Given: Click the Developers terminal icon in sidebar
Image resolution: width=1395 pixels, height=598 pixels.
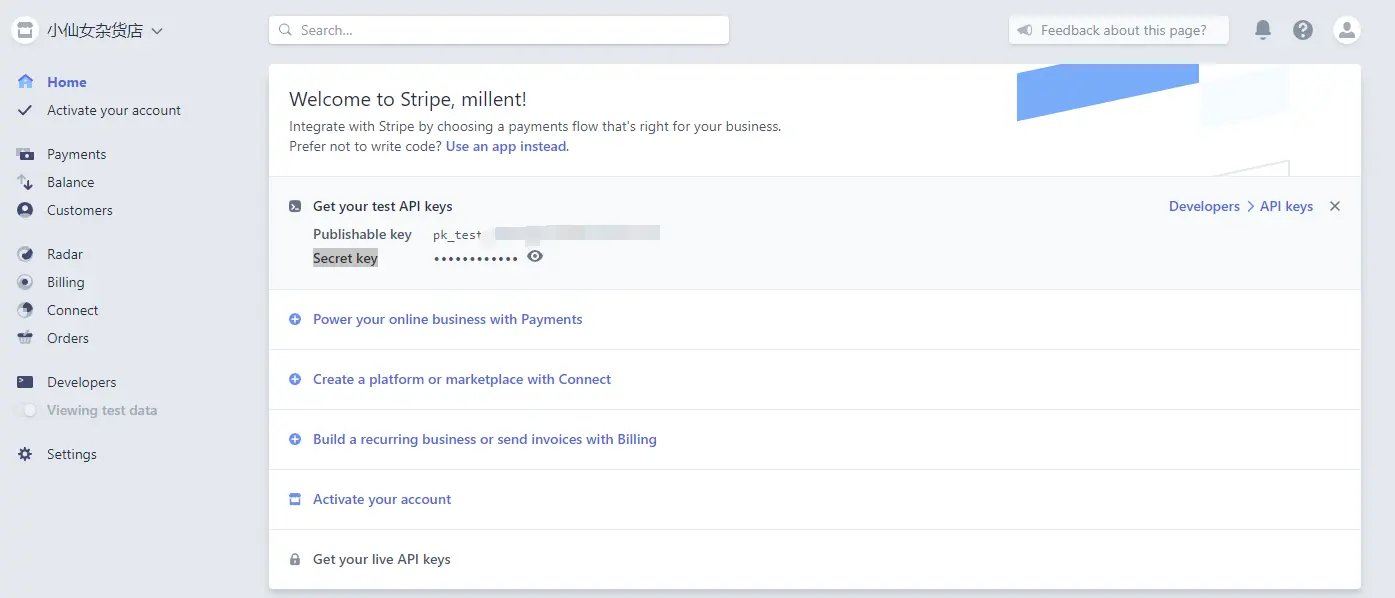Looking at the screenshot, I should (26, 382).
